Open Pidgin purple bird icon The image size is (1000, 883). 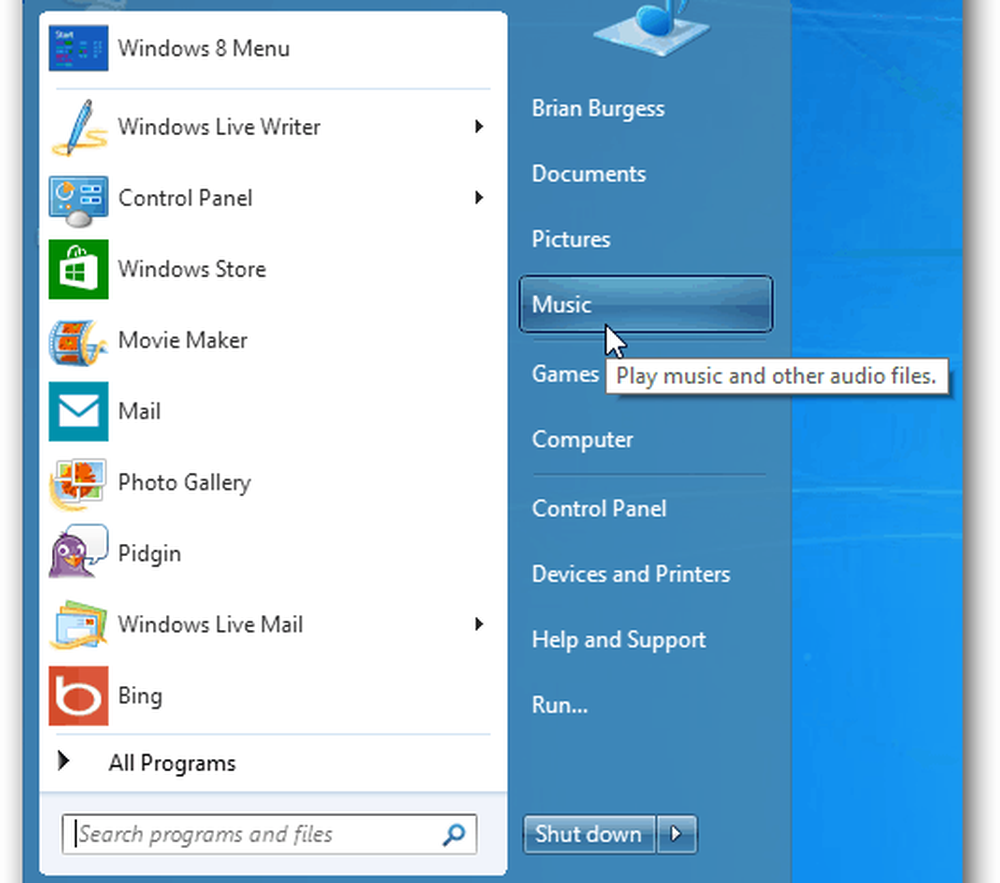(78, 553)
